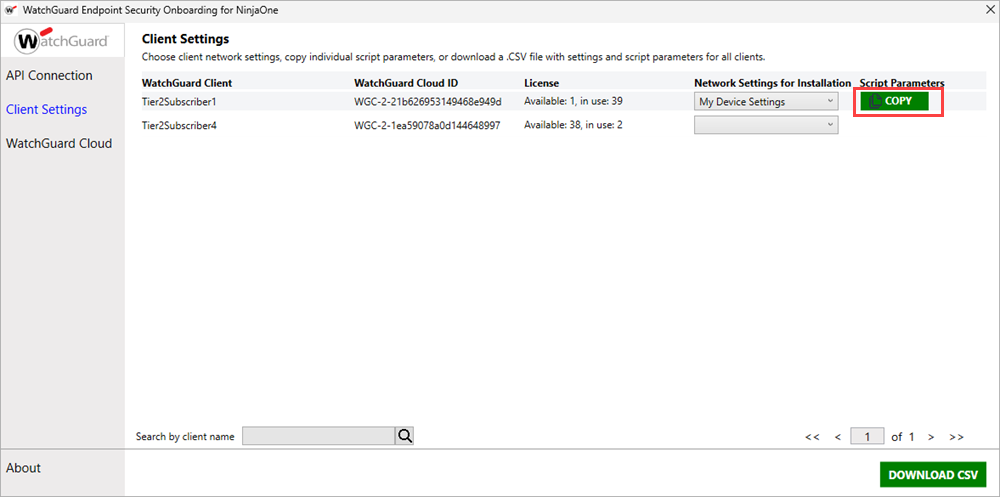Go to next page with > button
Viewport: 1000px width, 497px height.
pos(931,437)
